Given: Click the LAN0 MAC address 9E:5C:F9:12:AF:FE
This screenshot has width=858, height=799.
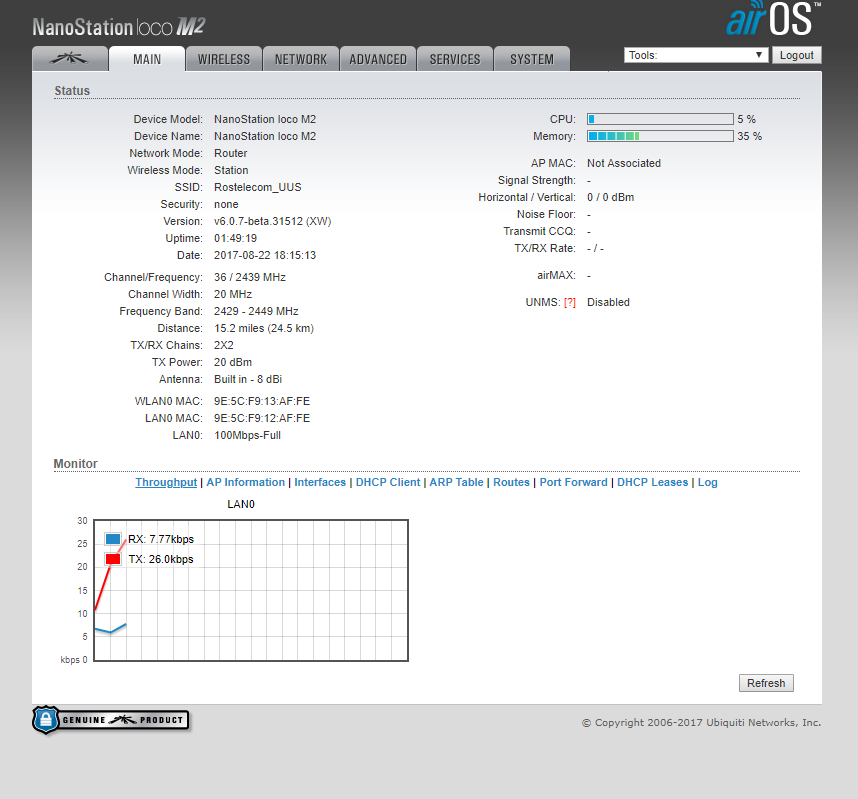Looking at the screenshot, I should (x=262, y=418).
